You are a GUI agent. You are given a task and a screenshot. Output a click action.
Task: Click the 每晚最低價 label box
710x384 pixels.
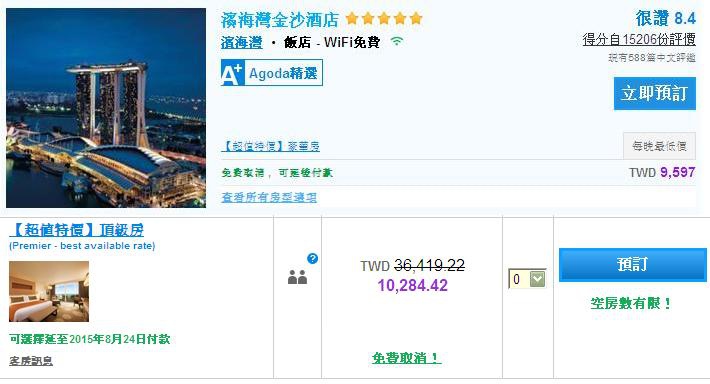(x=659, y=146)
